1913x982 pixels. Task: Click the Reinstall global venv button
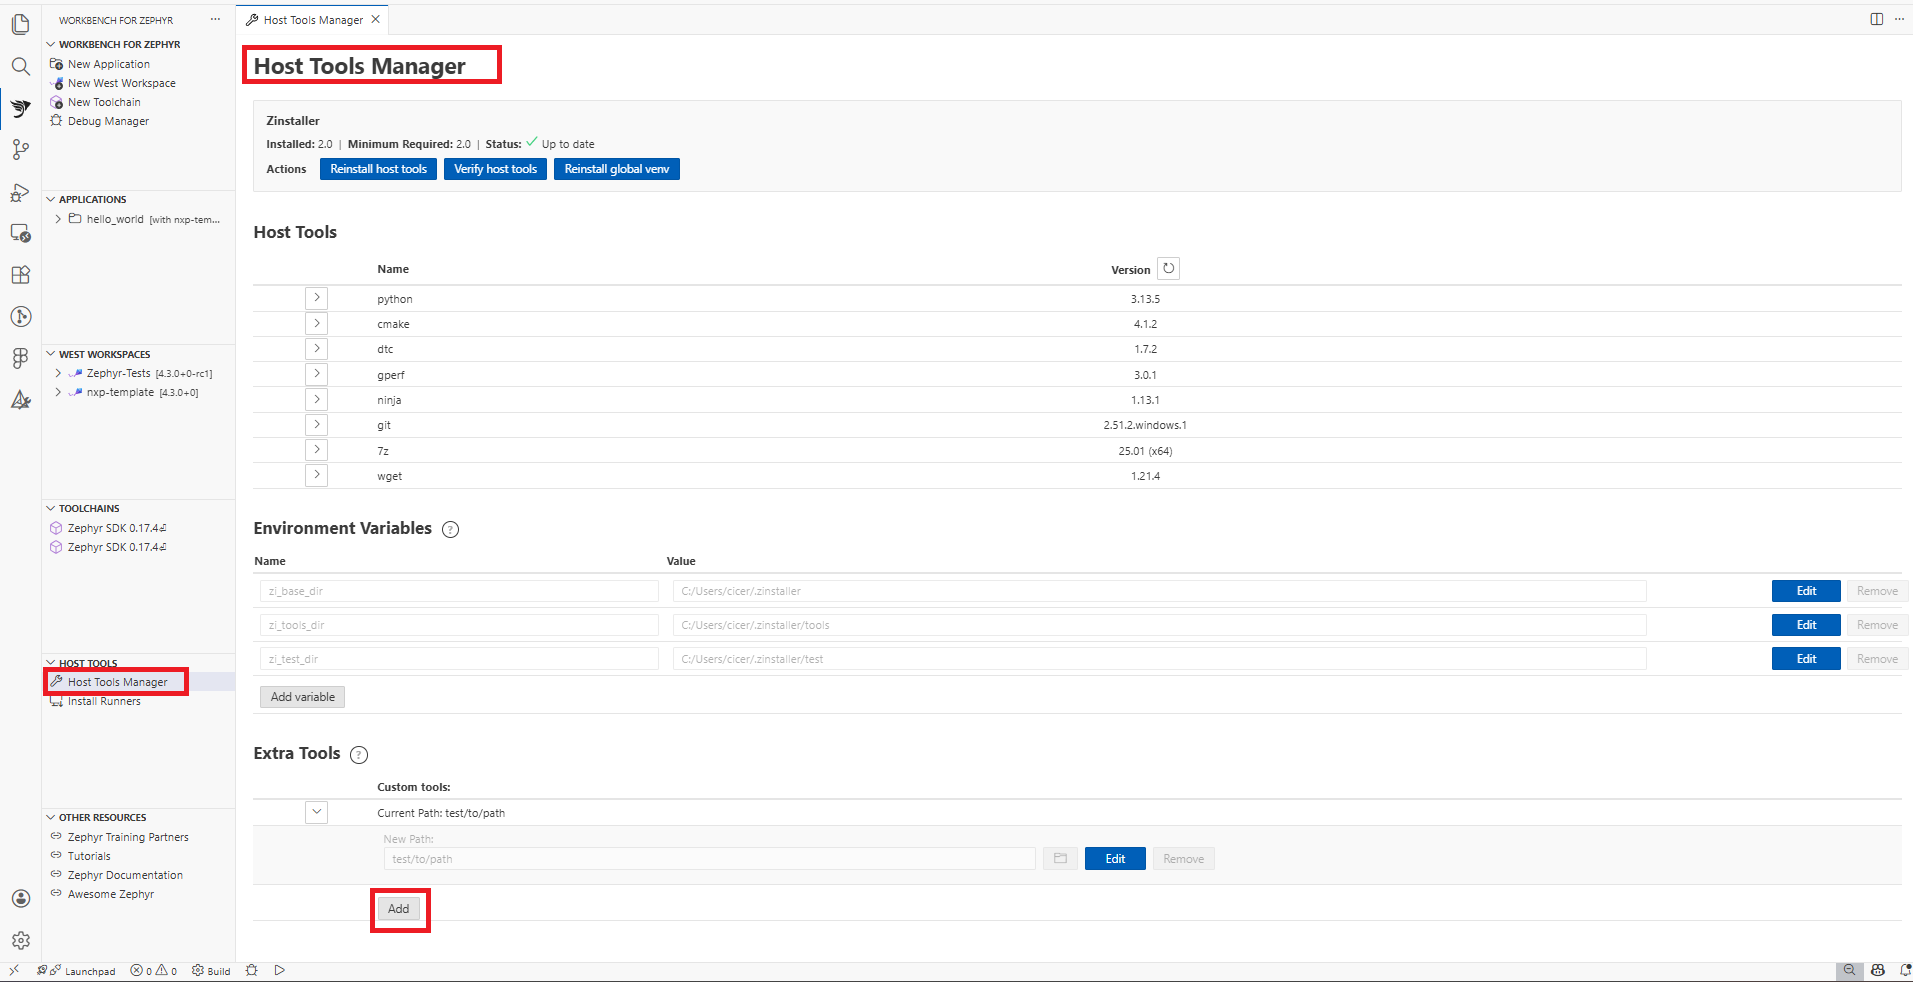(x=616, y=168)
